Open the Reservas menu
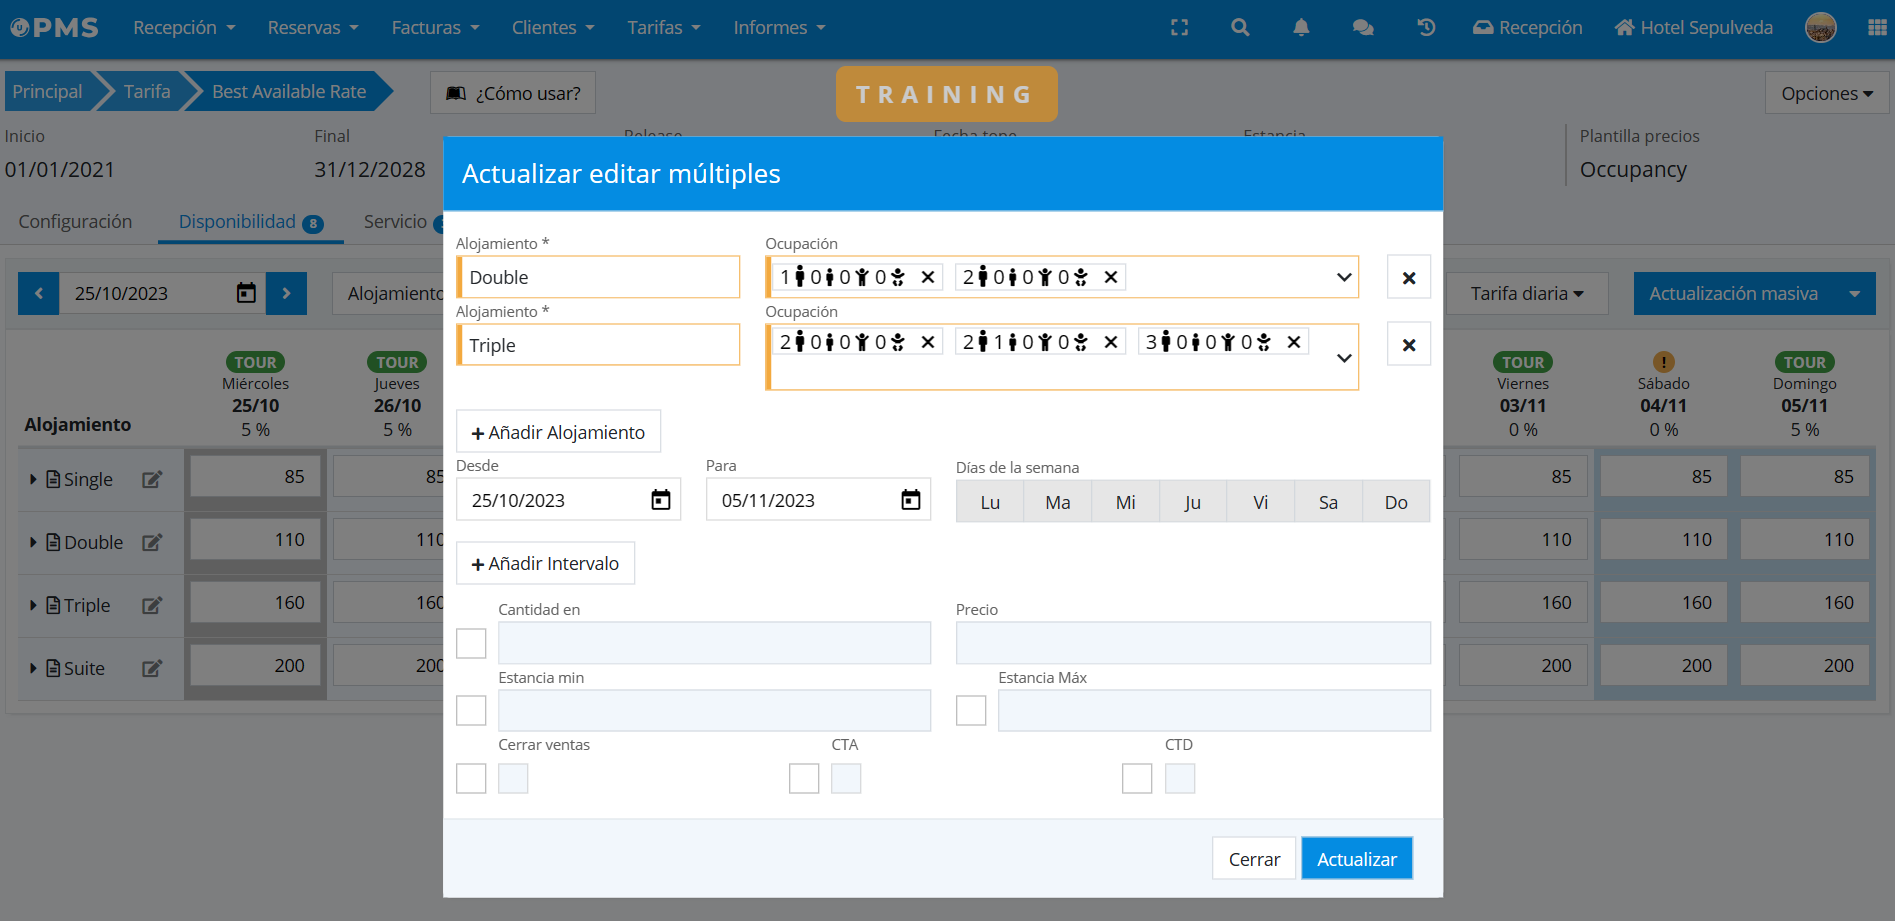Screen dimensions: 1895x921 click(x=312, y=28)
